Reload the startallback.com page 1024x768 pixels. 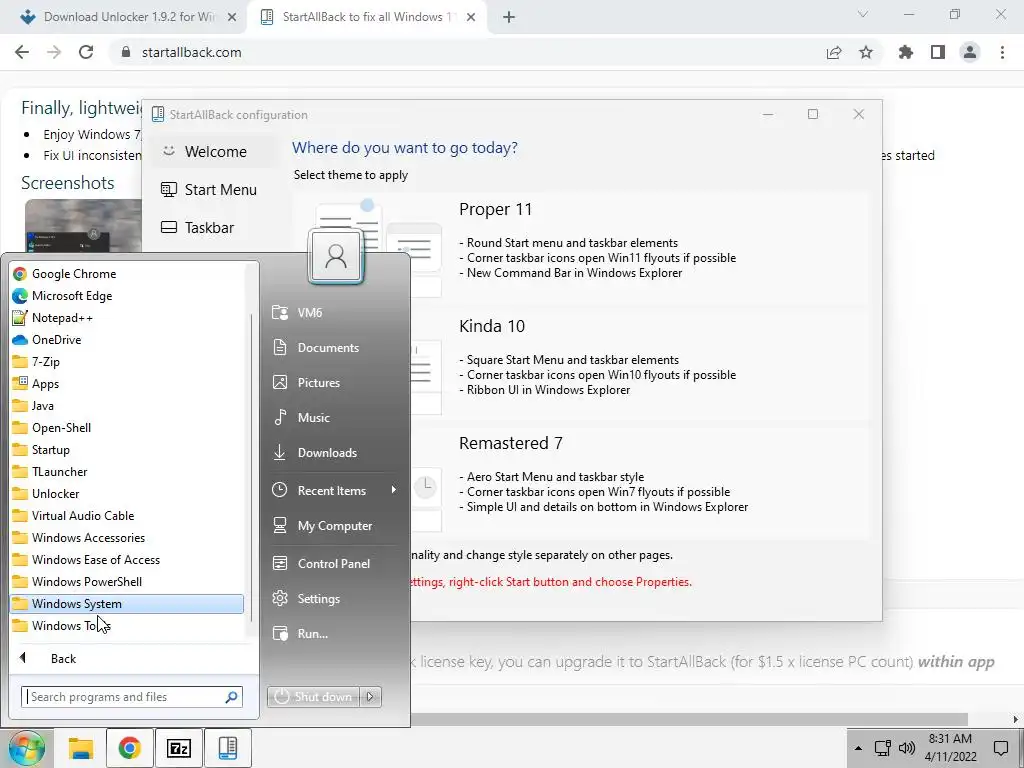tap(86, 52)
